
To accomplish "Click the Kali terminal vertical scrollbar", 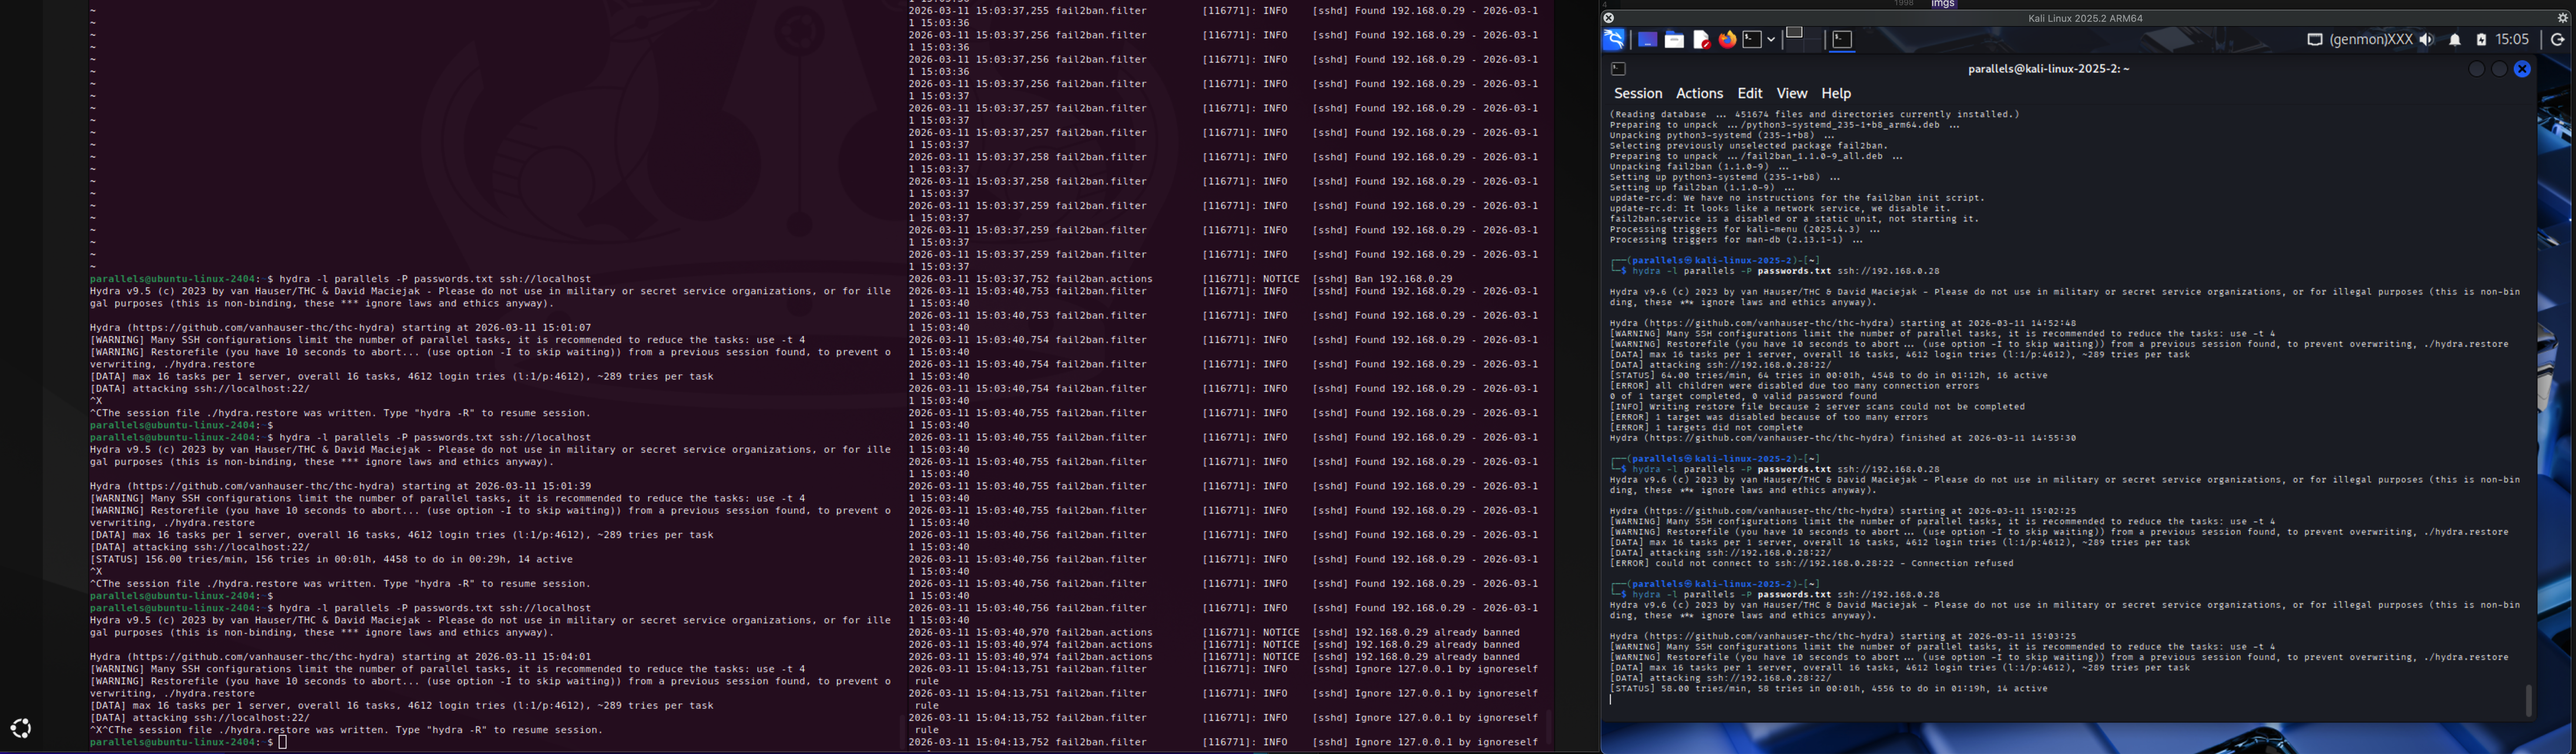I will point(2528,699).
